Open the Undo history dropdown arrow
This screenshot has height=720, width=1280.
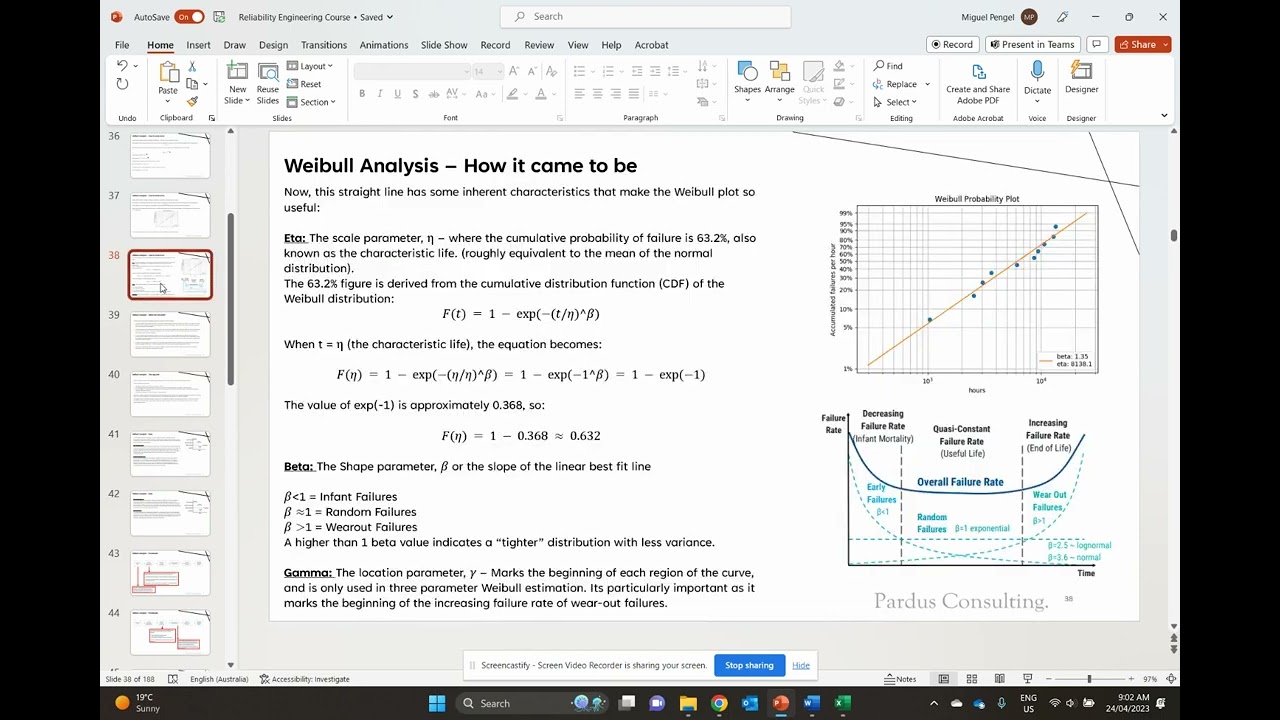(x=136, y=66)
